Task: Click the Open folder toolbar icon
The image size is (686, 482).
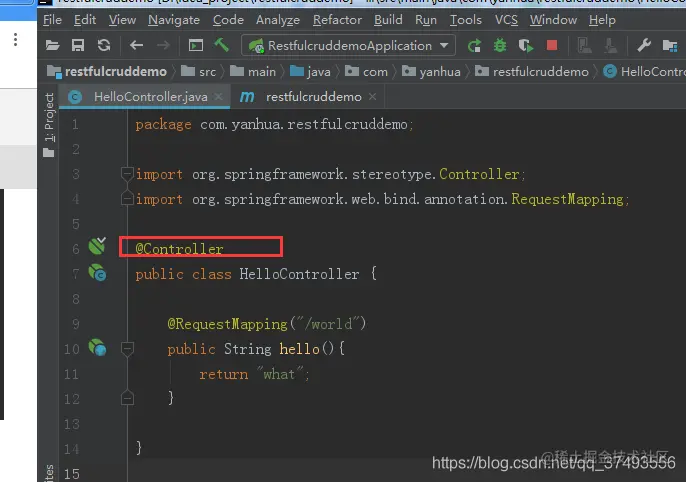Action: 52,45
